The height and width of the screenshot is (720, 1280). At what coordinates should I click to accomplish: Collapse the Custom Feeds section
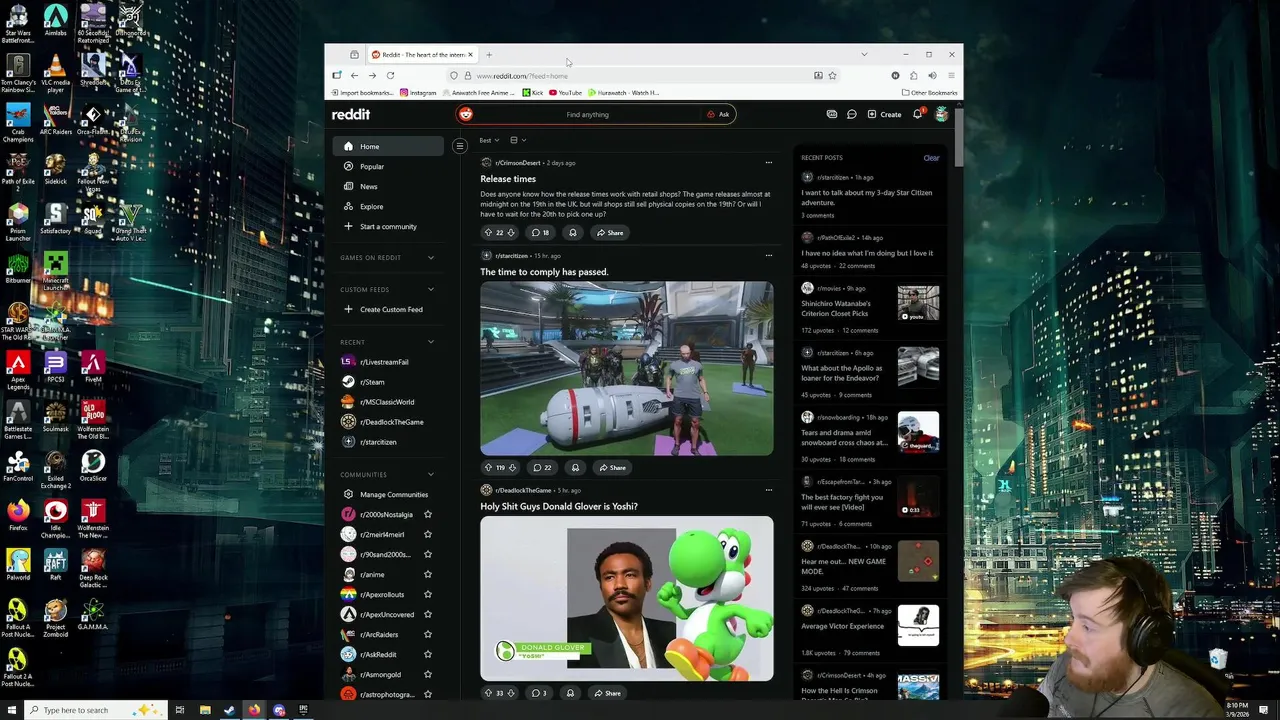click(431, 289)
